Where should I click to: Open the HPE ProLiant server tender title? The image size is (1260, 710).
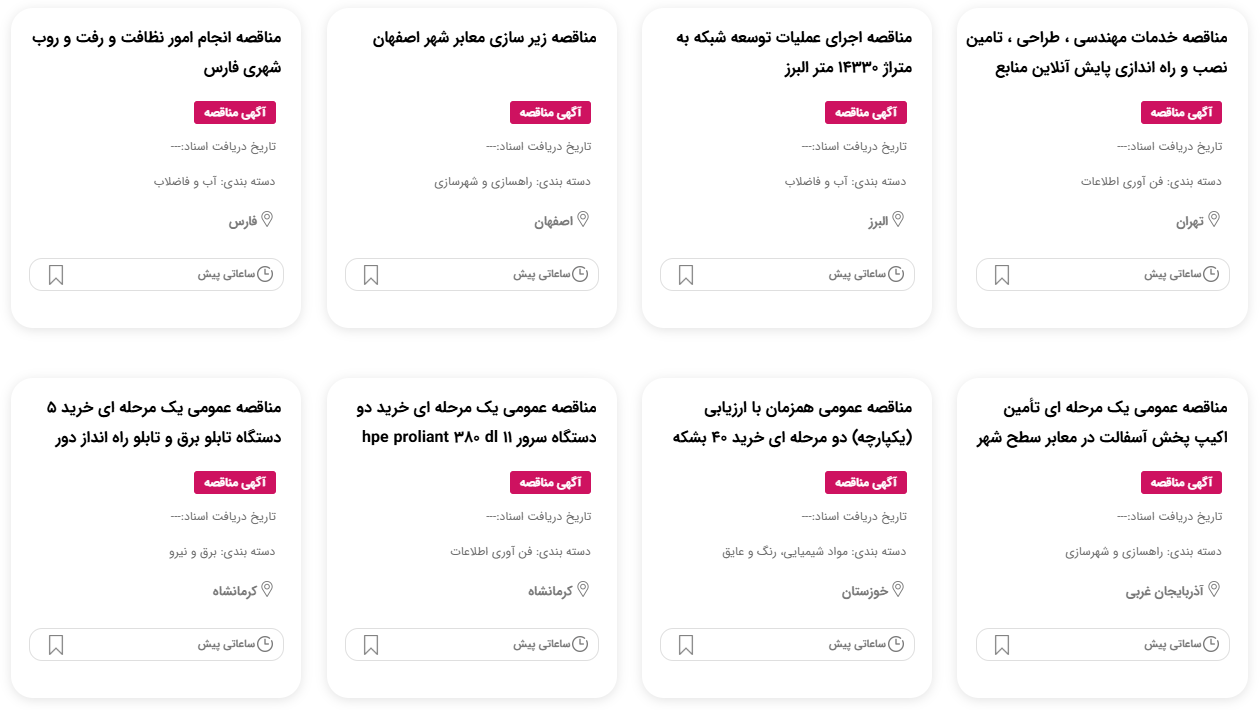(477, 423)
